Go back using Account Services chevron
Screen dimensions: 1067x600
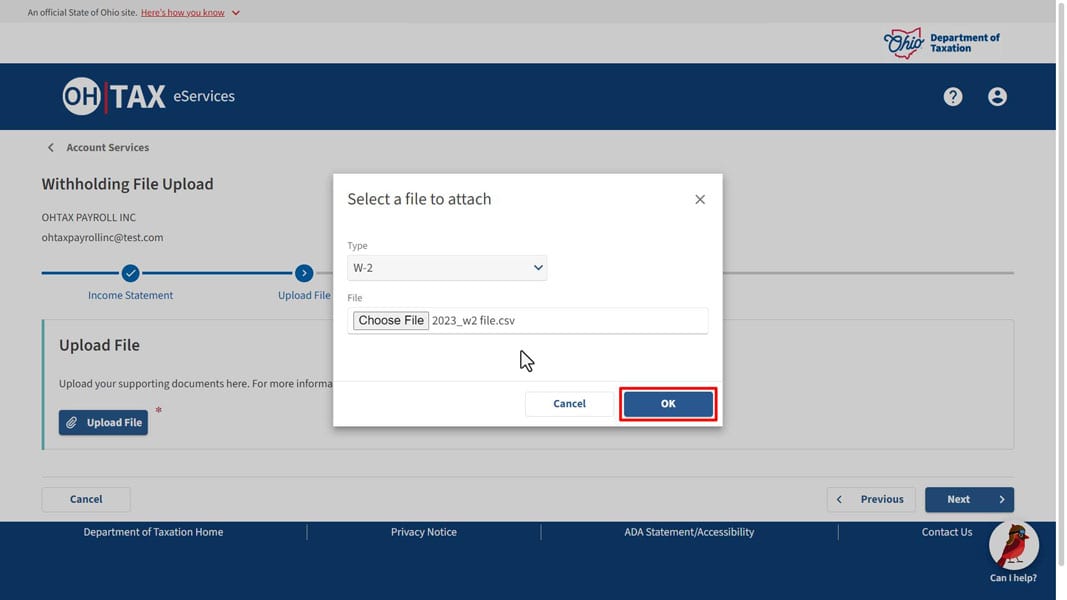pyautogui.click(x=51, y=148)
